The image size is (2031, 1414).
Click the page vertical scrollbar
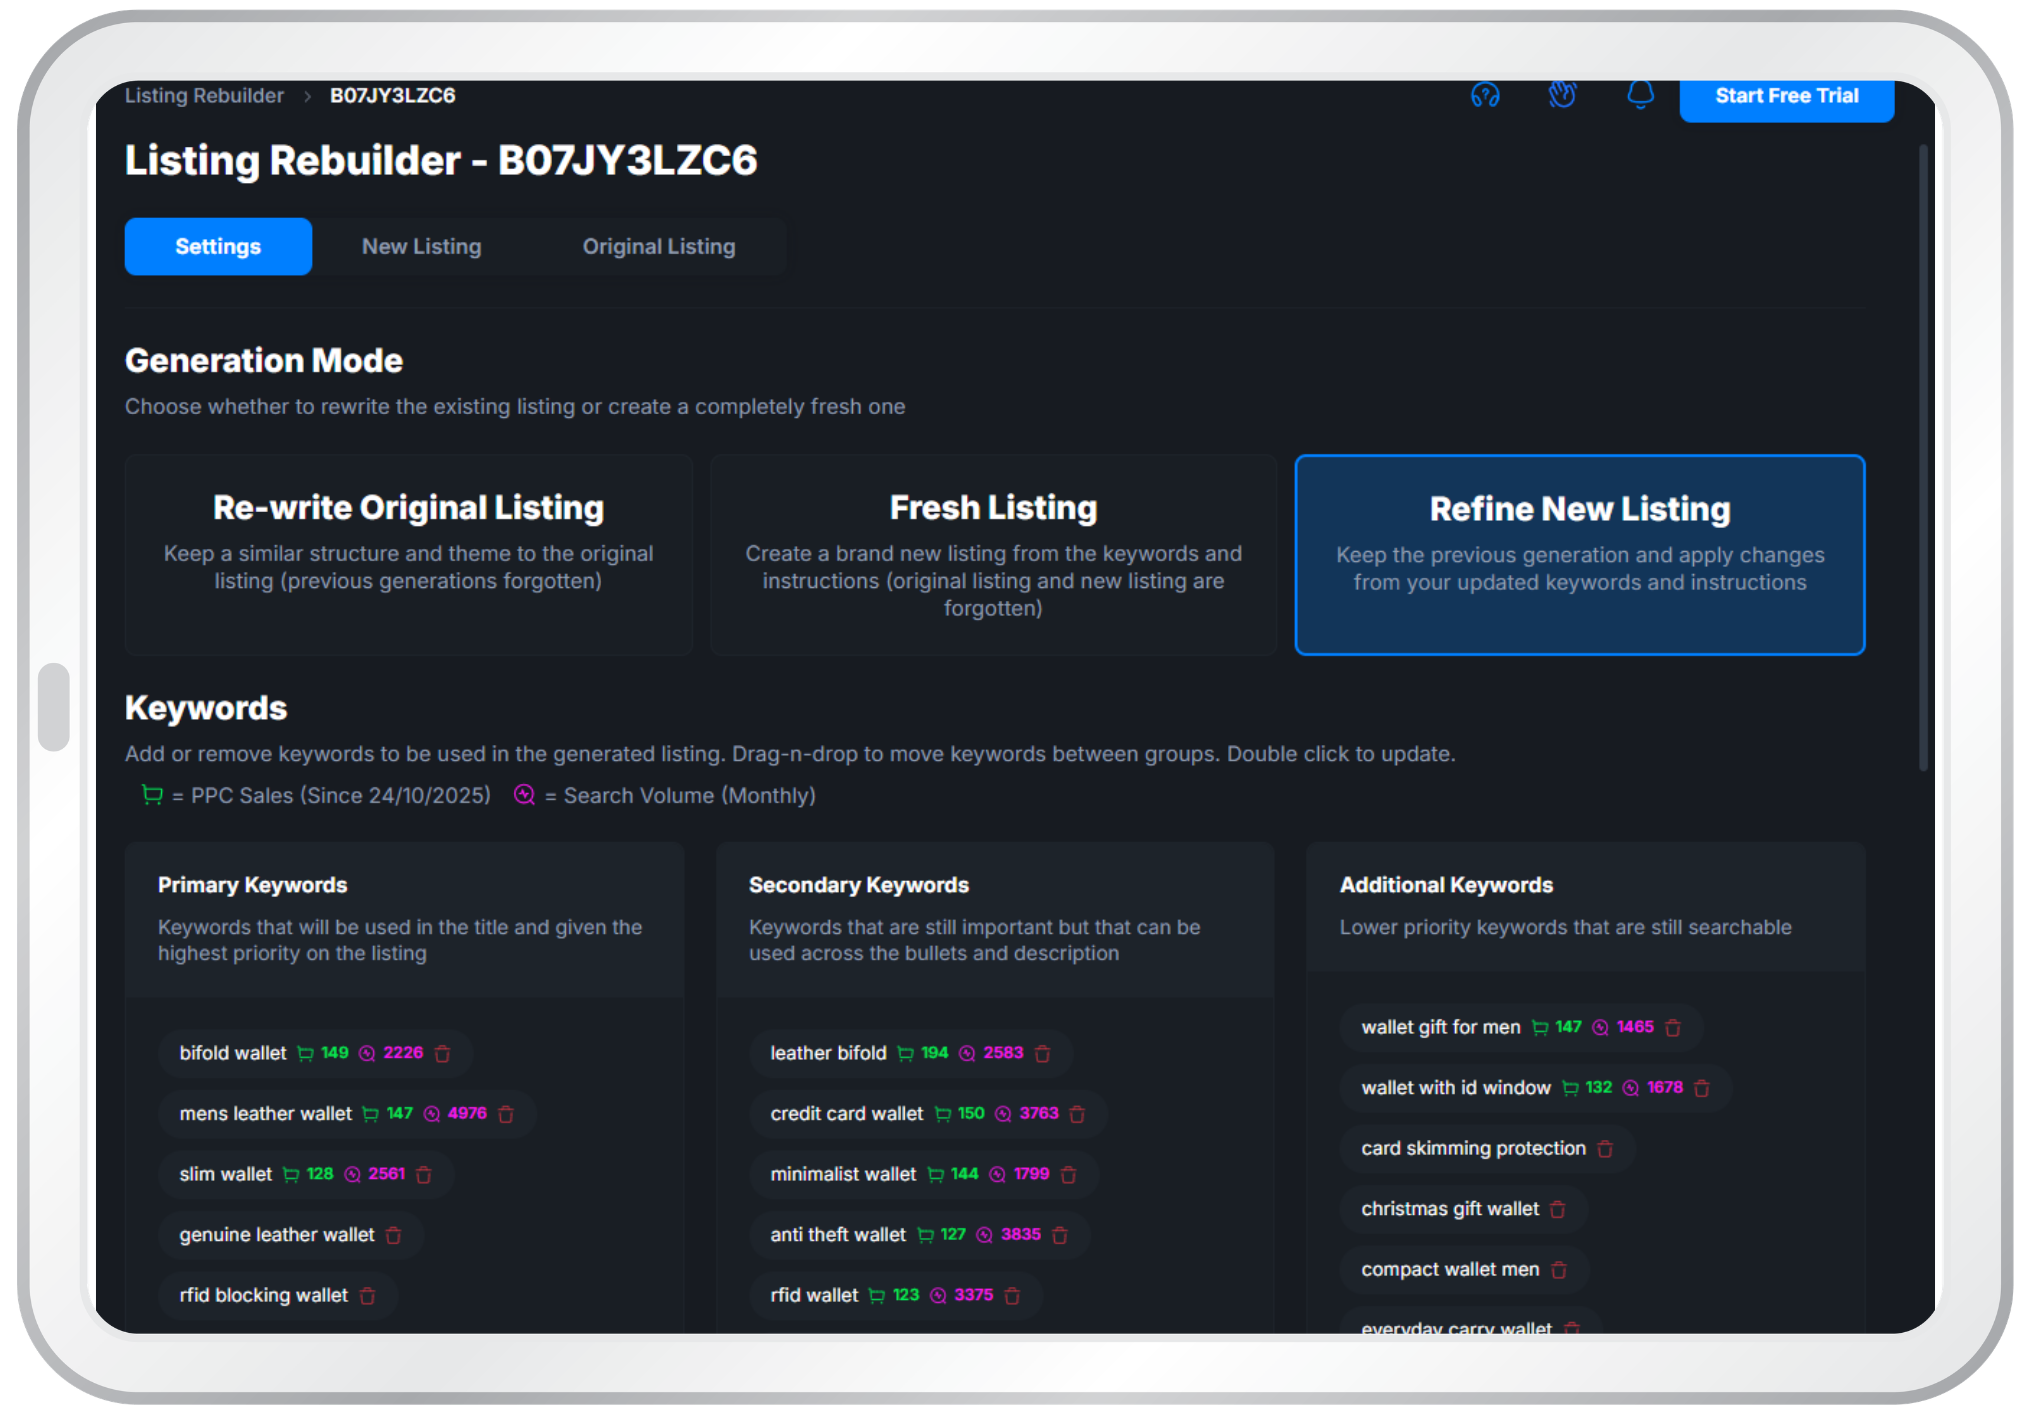pos(1923,458)
